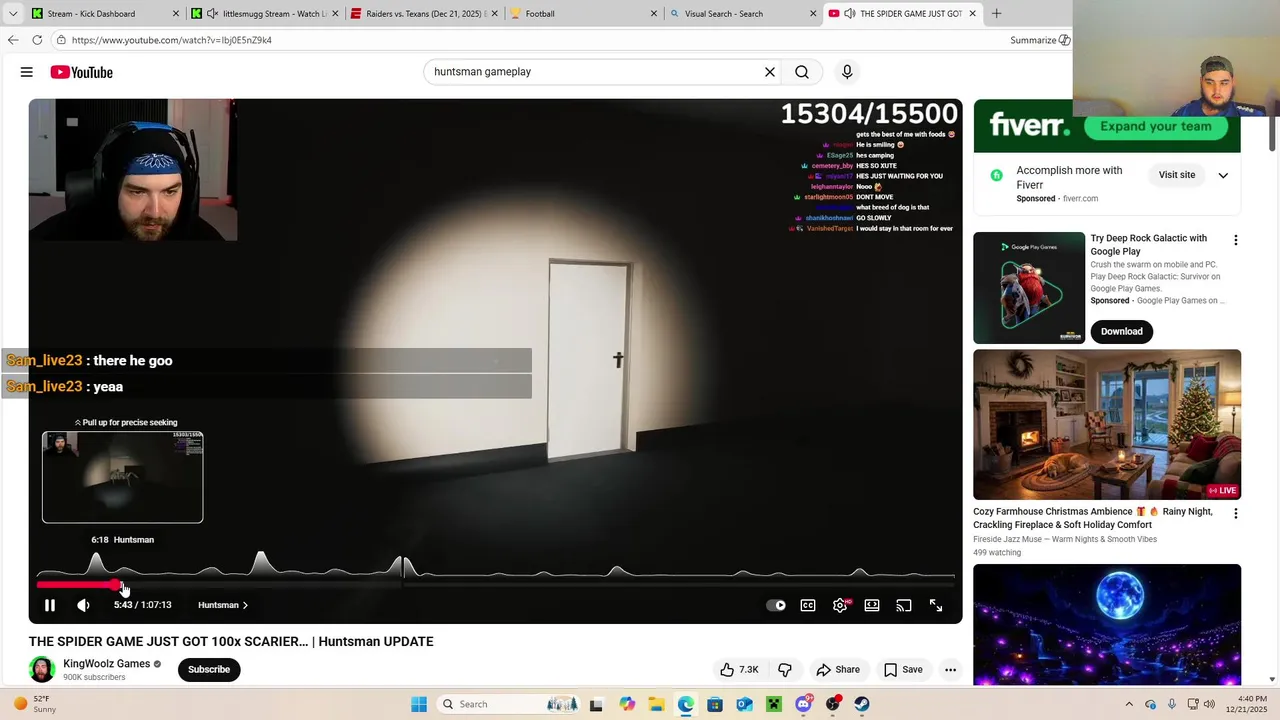The height and width of the screenshot is (720, 1280).
Task: Switch to Football tab
Action: tap(584, 14)
